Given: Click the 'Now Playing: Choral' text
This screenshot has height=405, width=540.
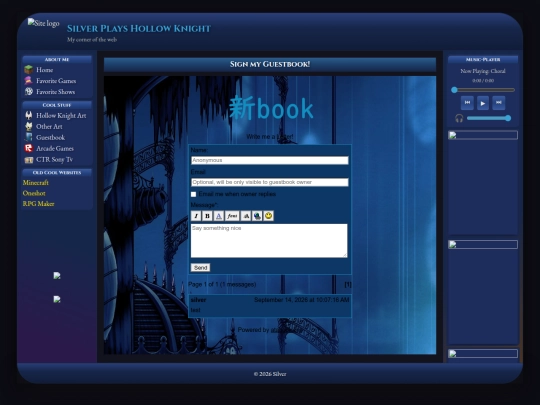Looking at the screenshot, I should [x=483, y=71].
